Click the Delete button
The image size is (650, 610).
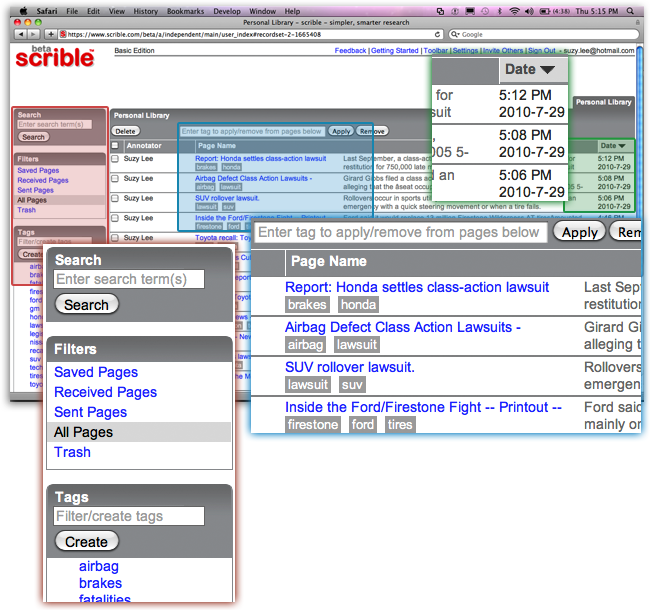[126, 131]
